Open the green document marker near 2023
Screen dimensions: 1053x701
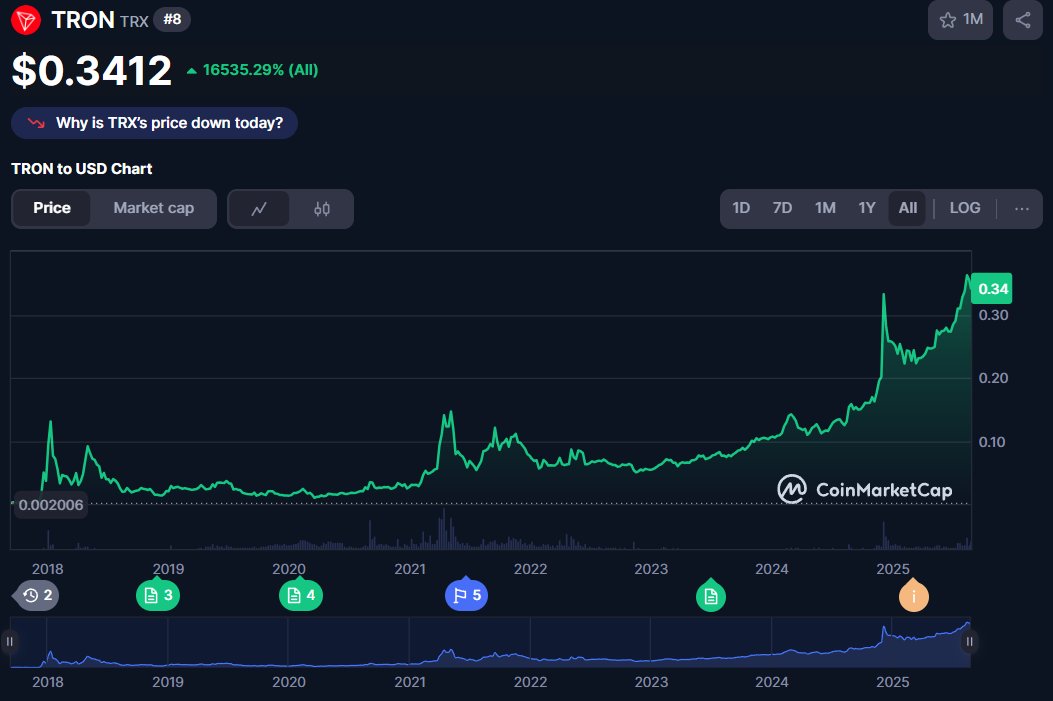(711, 596)
